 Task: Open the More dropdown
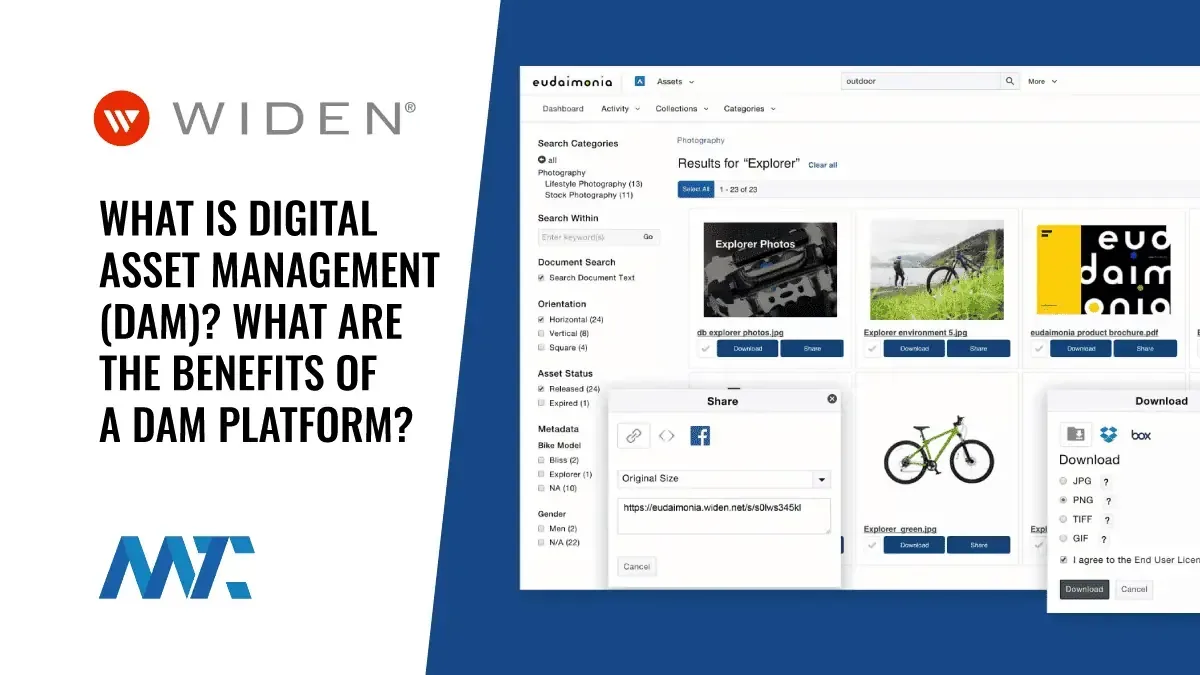click(x=1042, y=82)
